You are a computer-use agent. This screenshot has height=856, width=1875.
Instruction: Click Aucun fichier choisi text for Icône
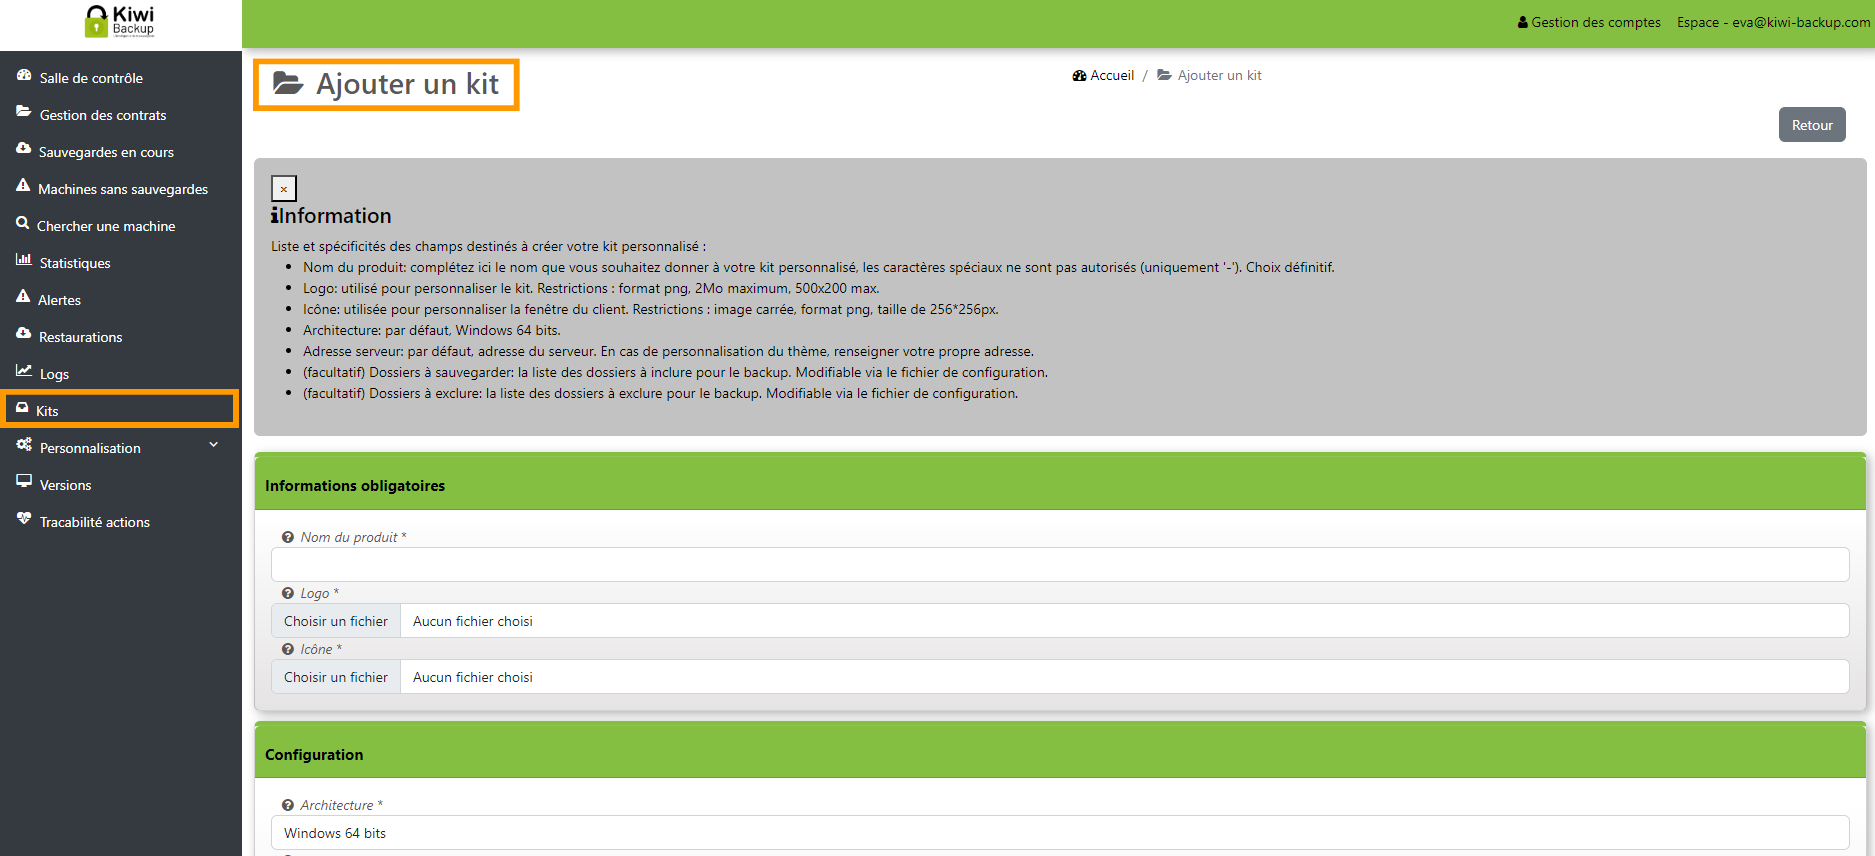473,677
